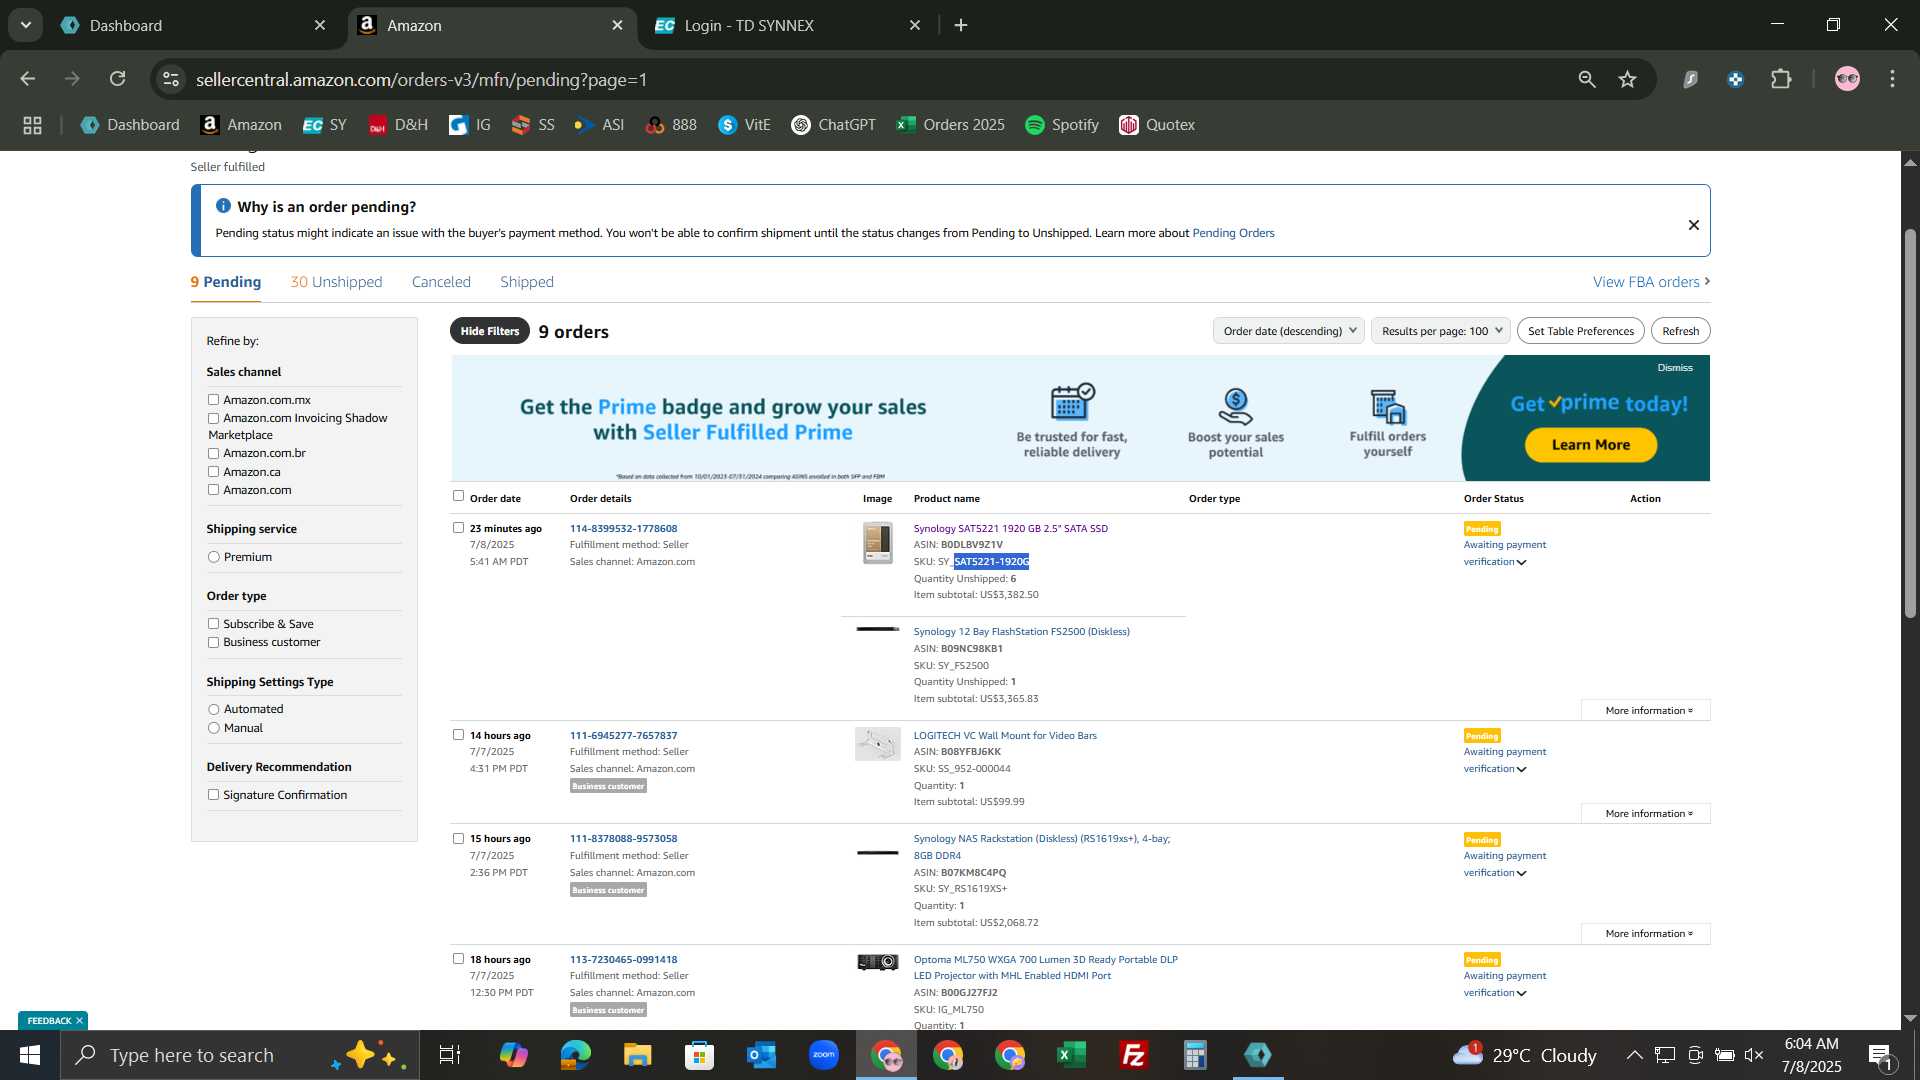Screen dimensions: 1920x1080
Task: Switch to the Dashboard browser tab
Action: point(192,25)
